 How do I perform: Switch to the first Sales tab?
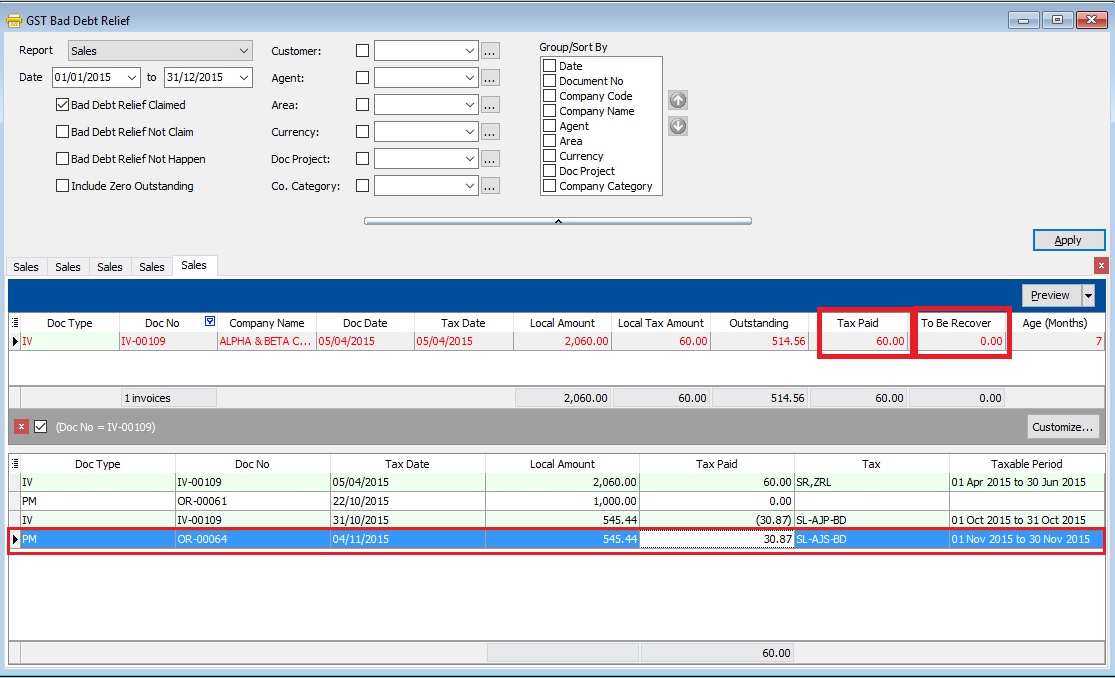(x=26, y=267)
